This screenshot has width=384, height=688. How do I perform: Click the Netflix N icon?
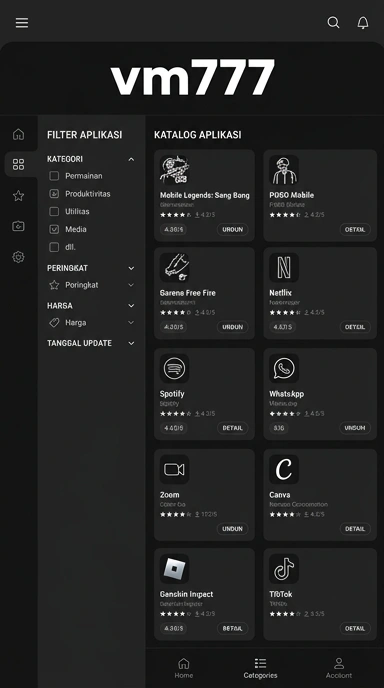coord(284,267)
